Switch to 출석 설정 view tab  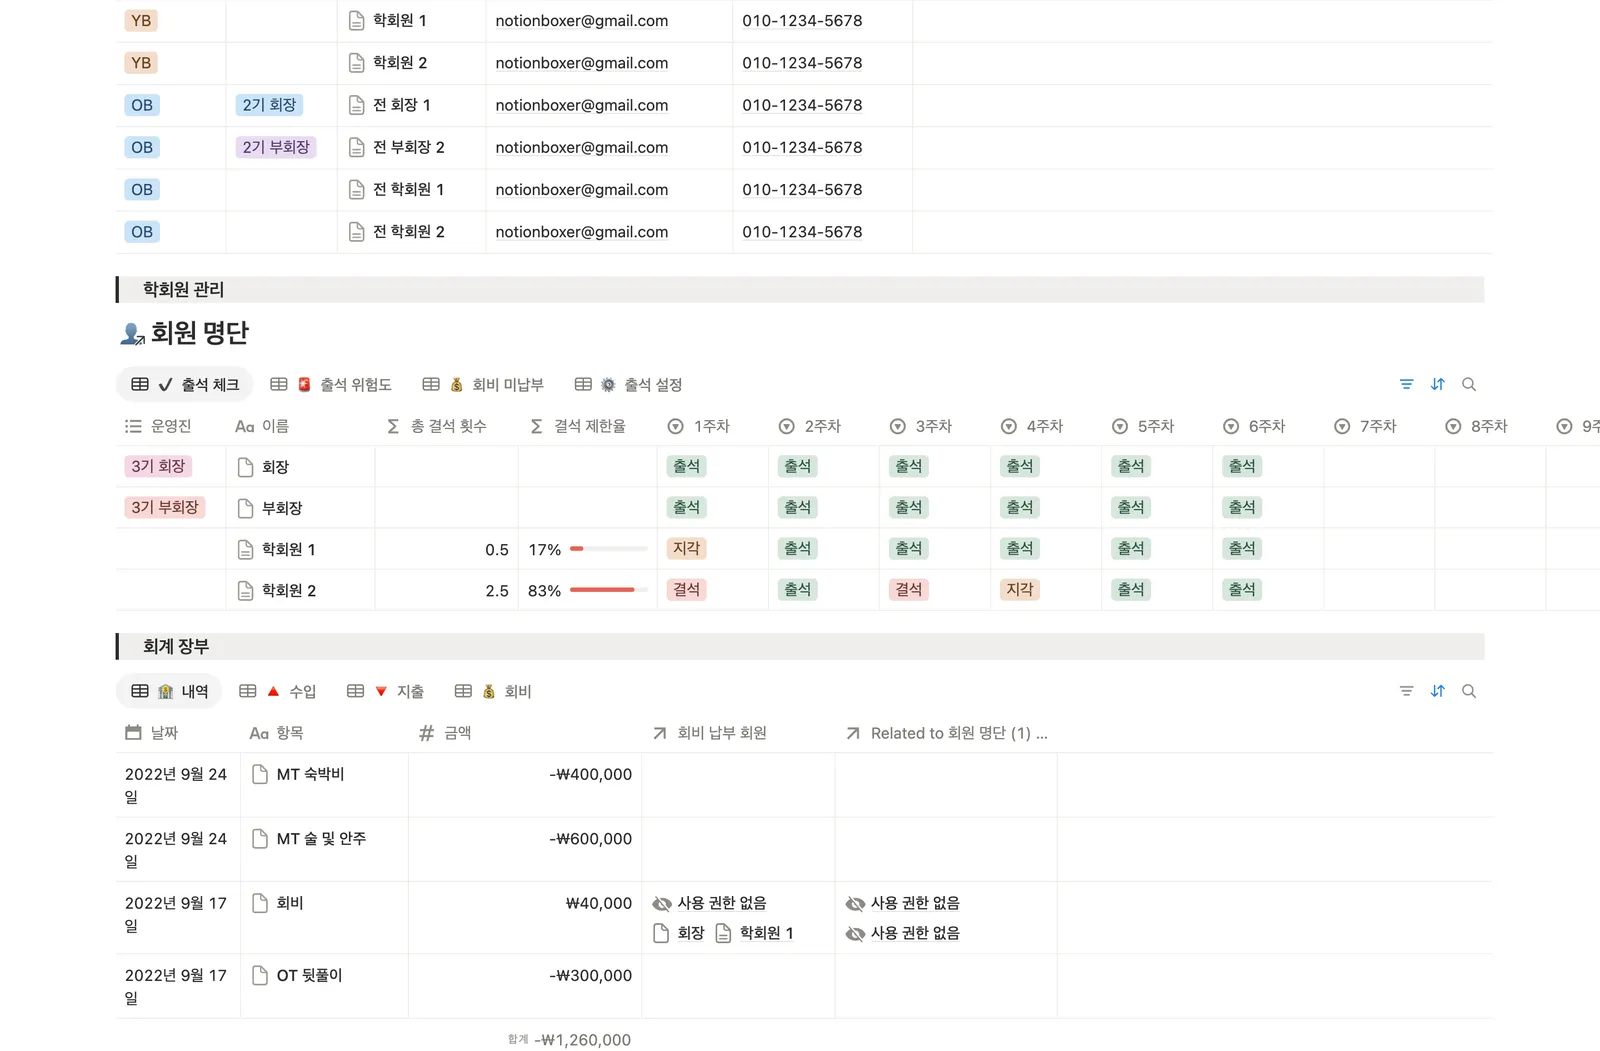point(628,385)
